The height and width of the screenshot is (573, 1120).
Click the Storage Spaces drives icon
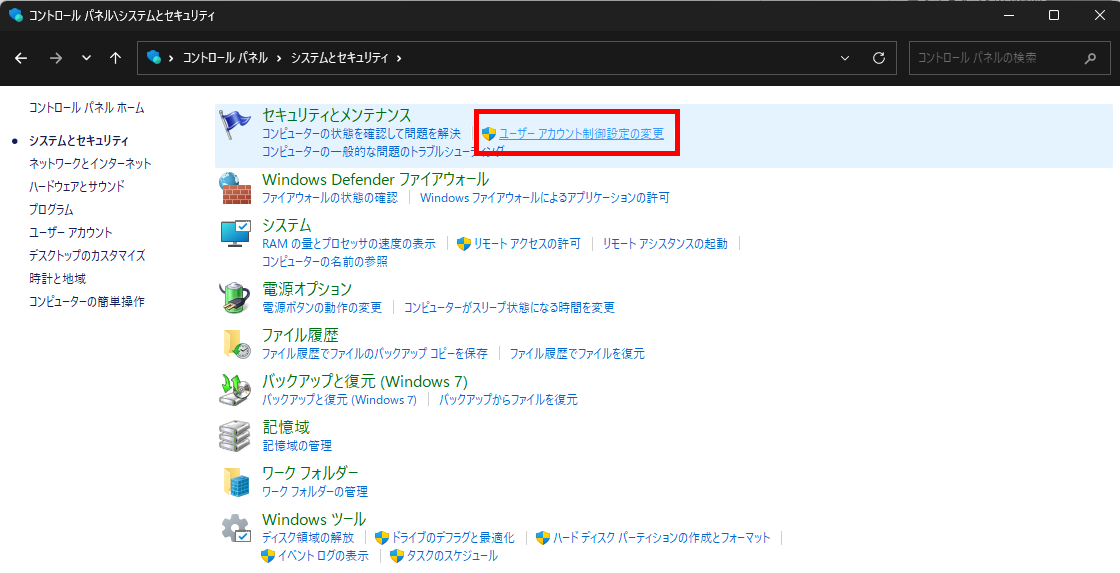coord(235,436)
